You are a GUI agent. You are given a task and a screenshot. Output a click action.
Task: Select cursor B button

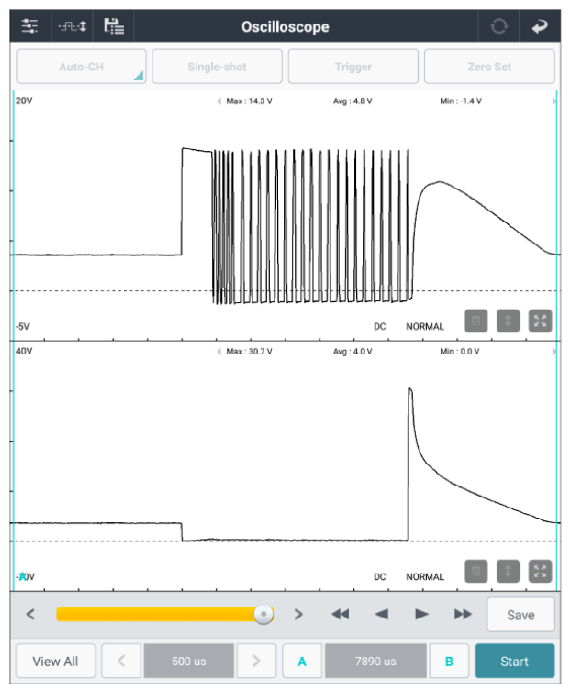click(x=449, y=661)
